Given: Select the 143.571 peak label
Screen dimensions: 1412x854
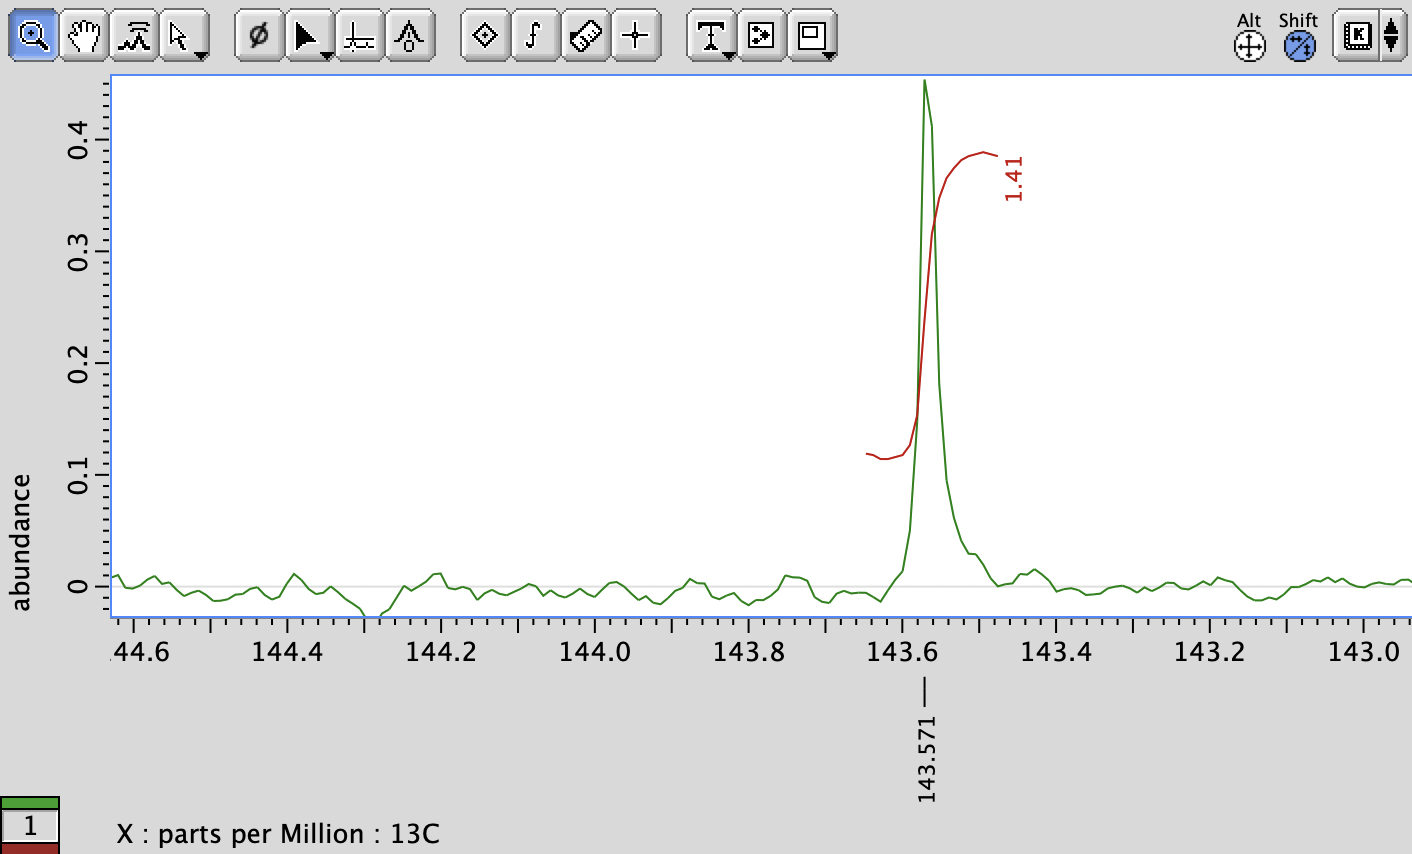Looking at the screenshot, I should (x=924, y=755).
